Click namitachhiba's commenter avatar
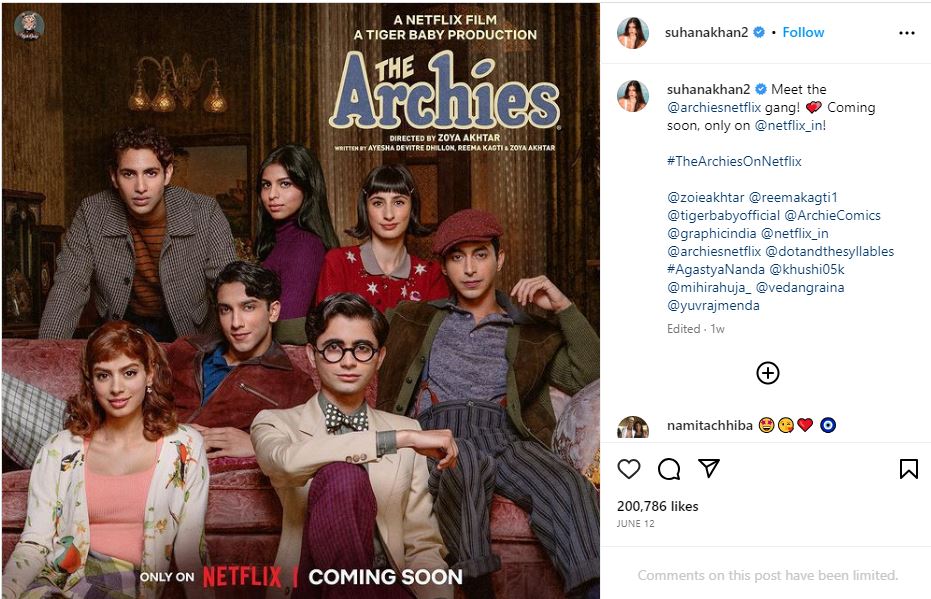This screenshot has height=599, width=931. (633, 427)
